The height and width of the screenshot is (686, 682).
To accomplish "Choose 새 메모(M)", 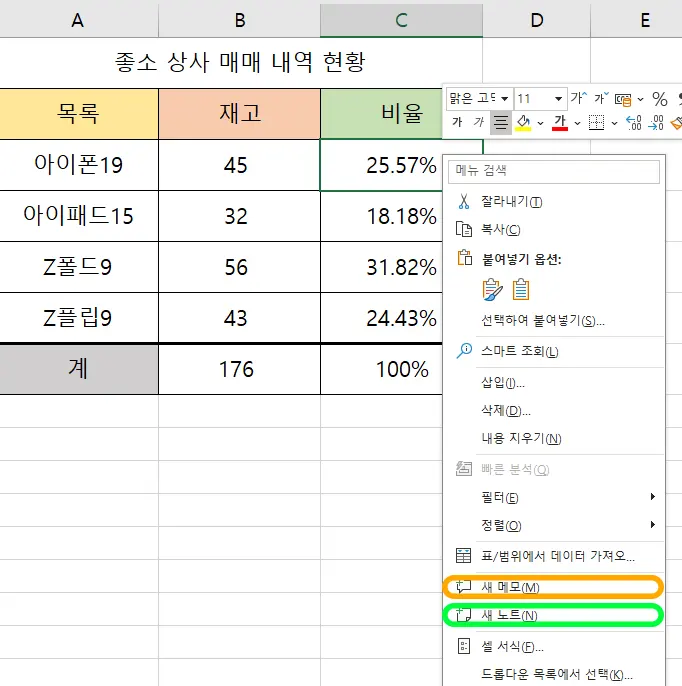I will (554, 587).
